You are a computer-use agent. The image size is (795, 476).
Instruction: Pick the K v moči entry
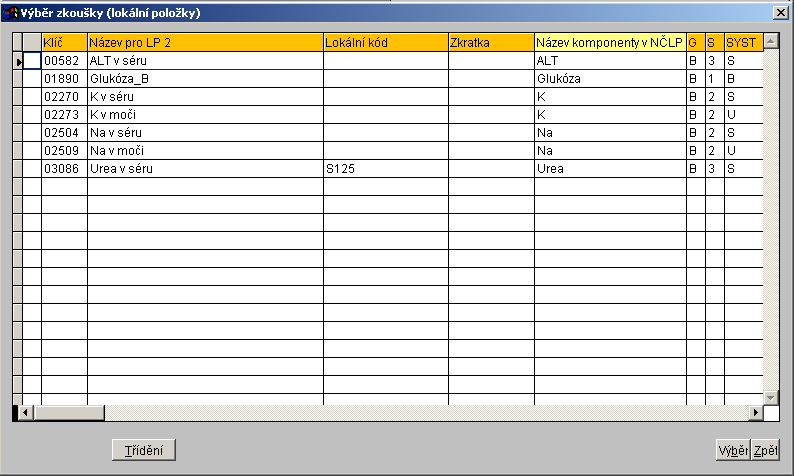click(x=205, y=115)
